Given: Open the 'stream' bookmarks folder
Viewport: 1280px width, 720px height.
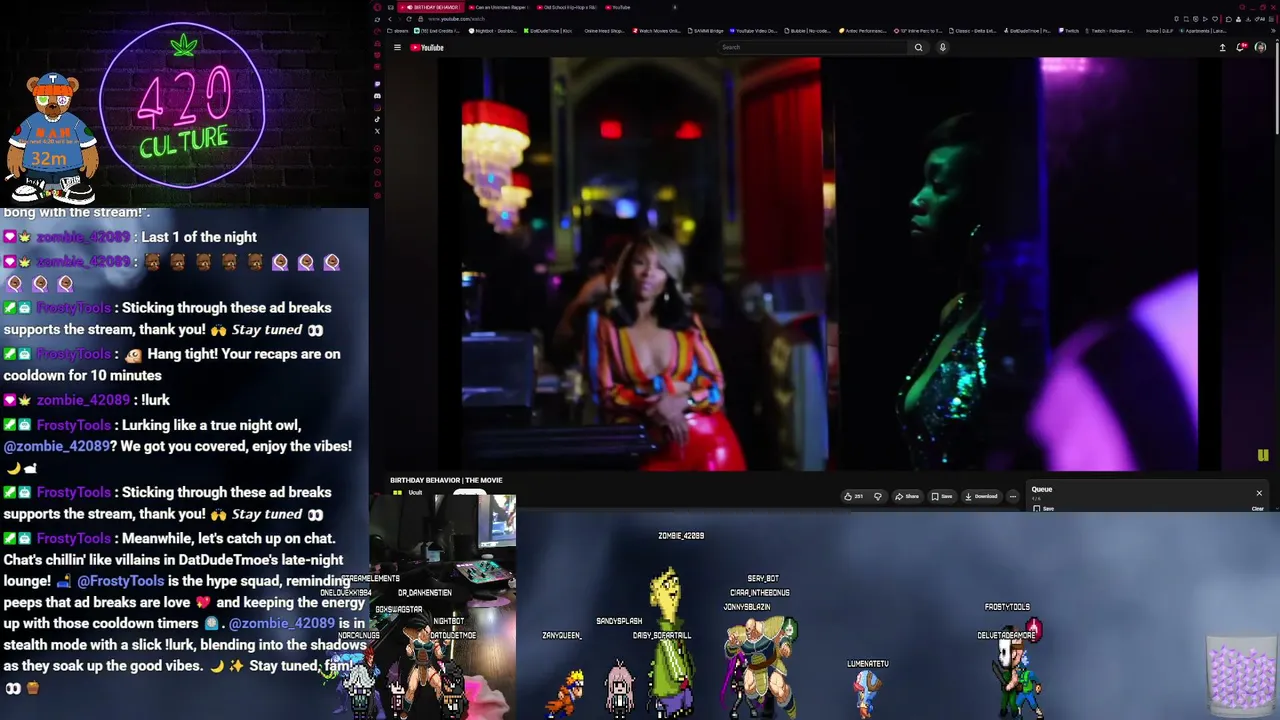Looking at the screenshot, I should 397,31.
